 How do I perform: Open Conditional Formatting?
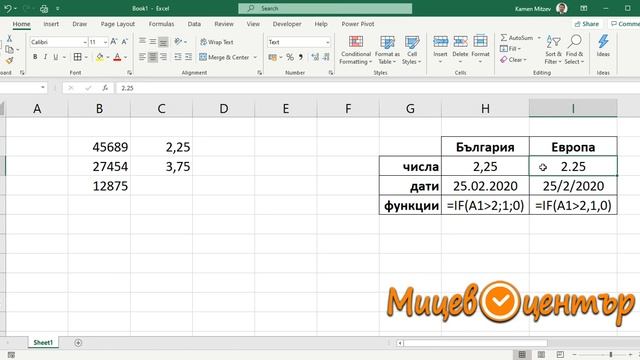[x=356, y=50]
